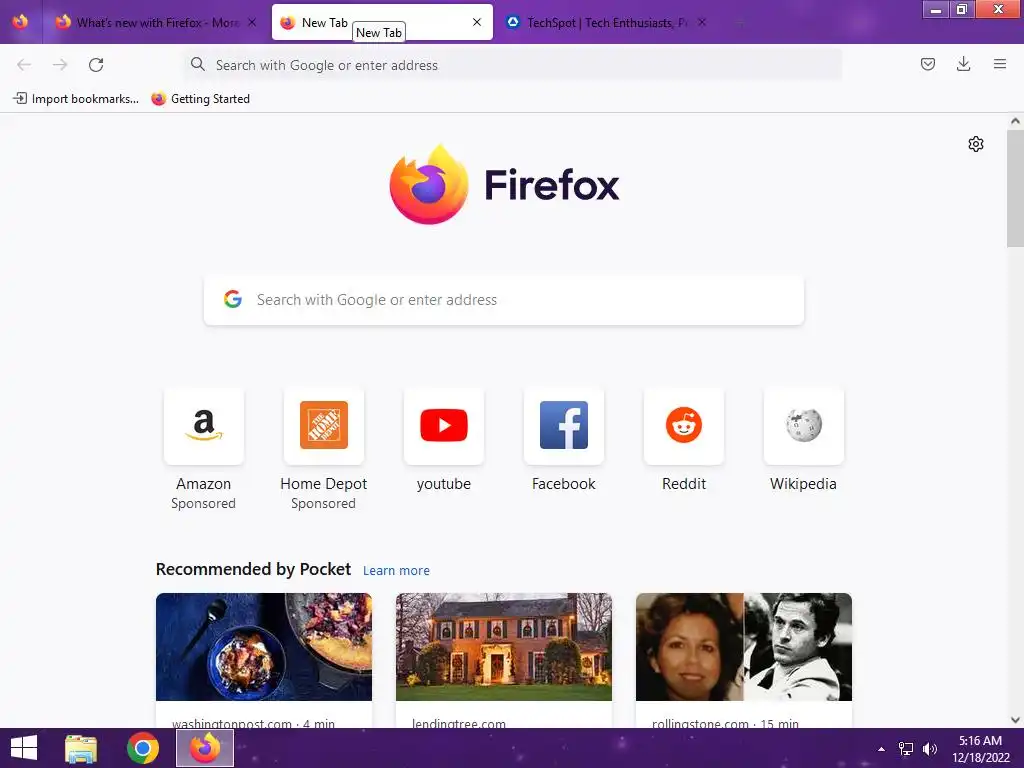This screenshot has height=768, width=1024.
Task: Close the TechSpot tab
Action: (701, 22)
